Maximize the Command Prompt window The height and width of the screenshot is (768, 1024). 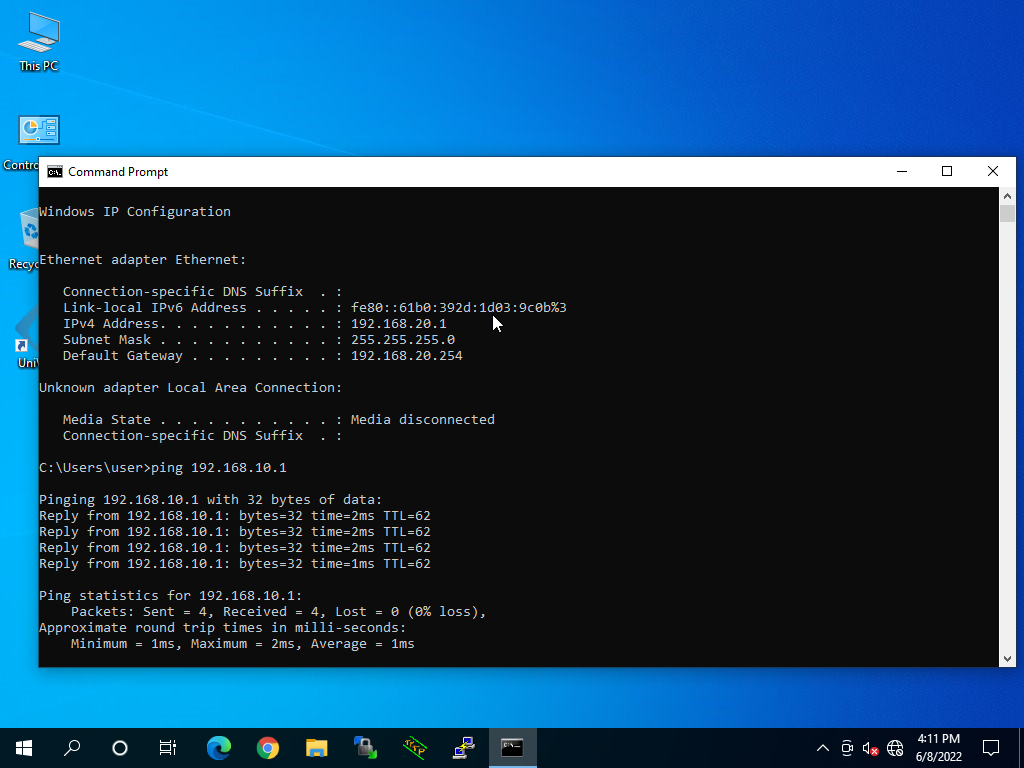947,172
